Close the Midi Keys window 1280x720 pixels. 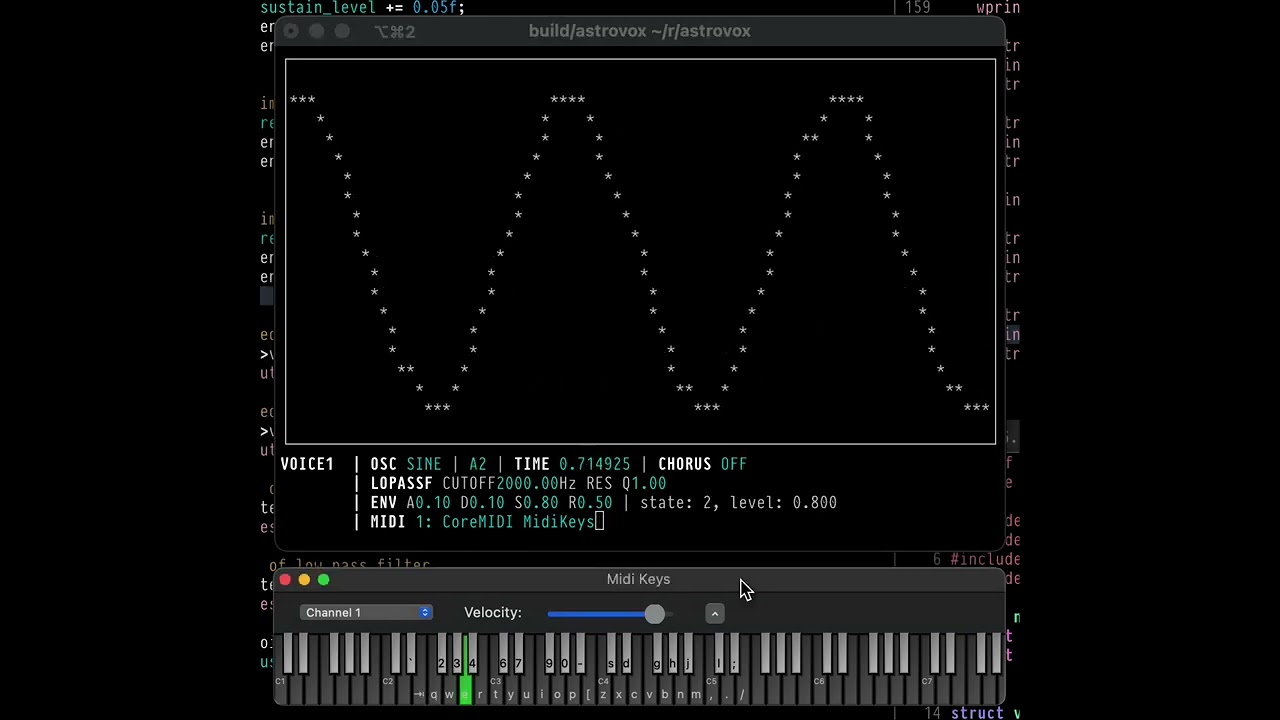click(285, 580)
